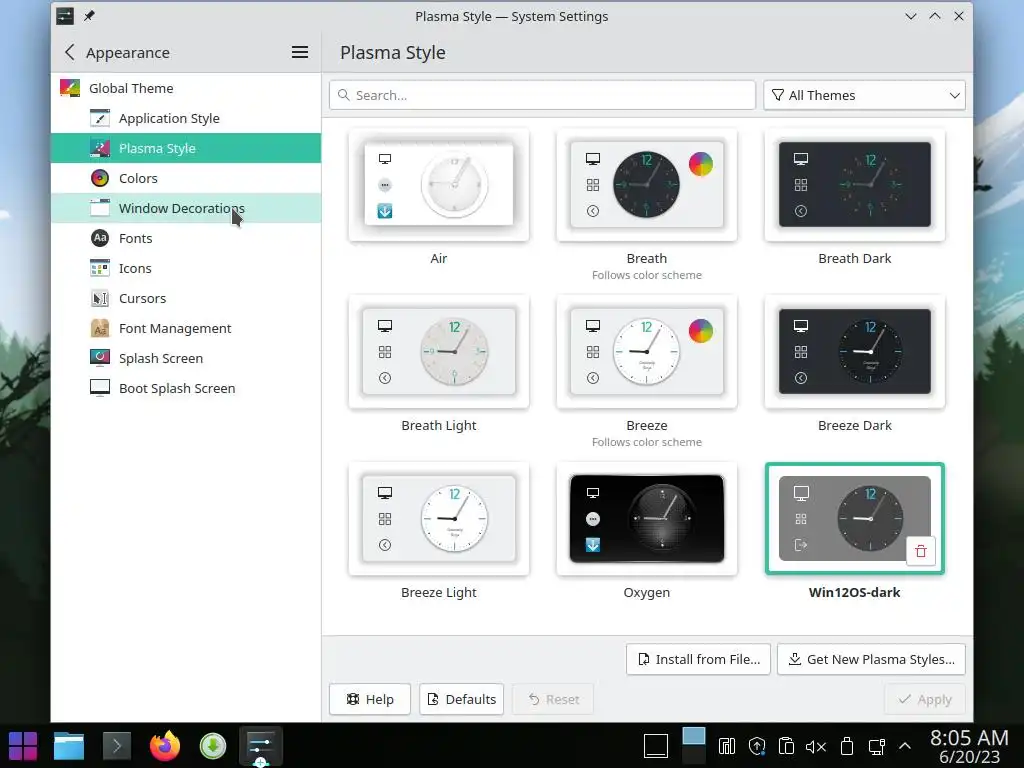This screenshot has width=1024, height=768.
Task: Click the muted volume tray icon
Action: 816,746
